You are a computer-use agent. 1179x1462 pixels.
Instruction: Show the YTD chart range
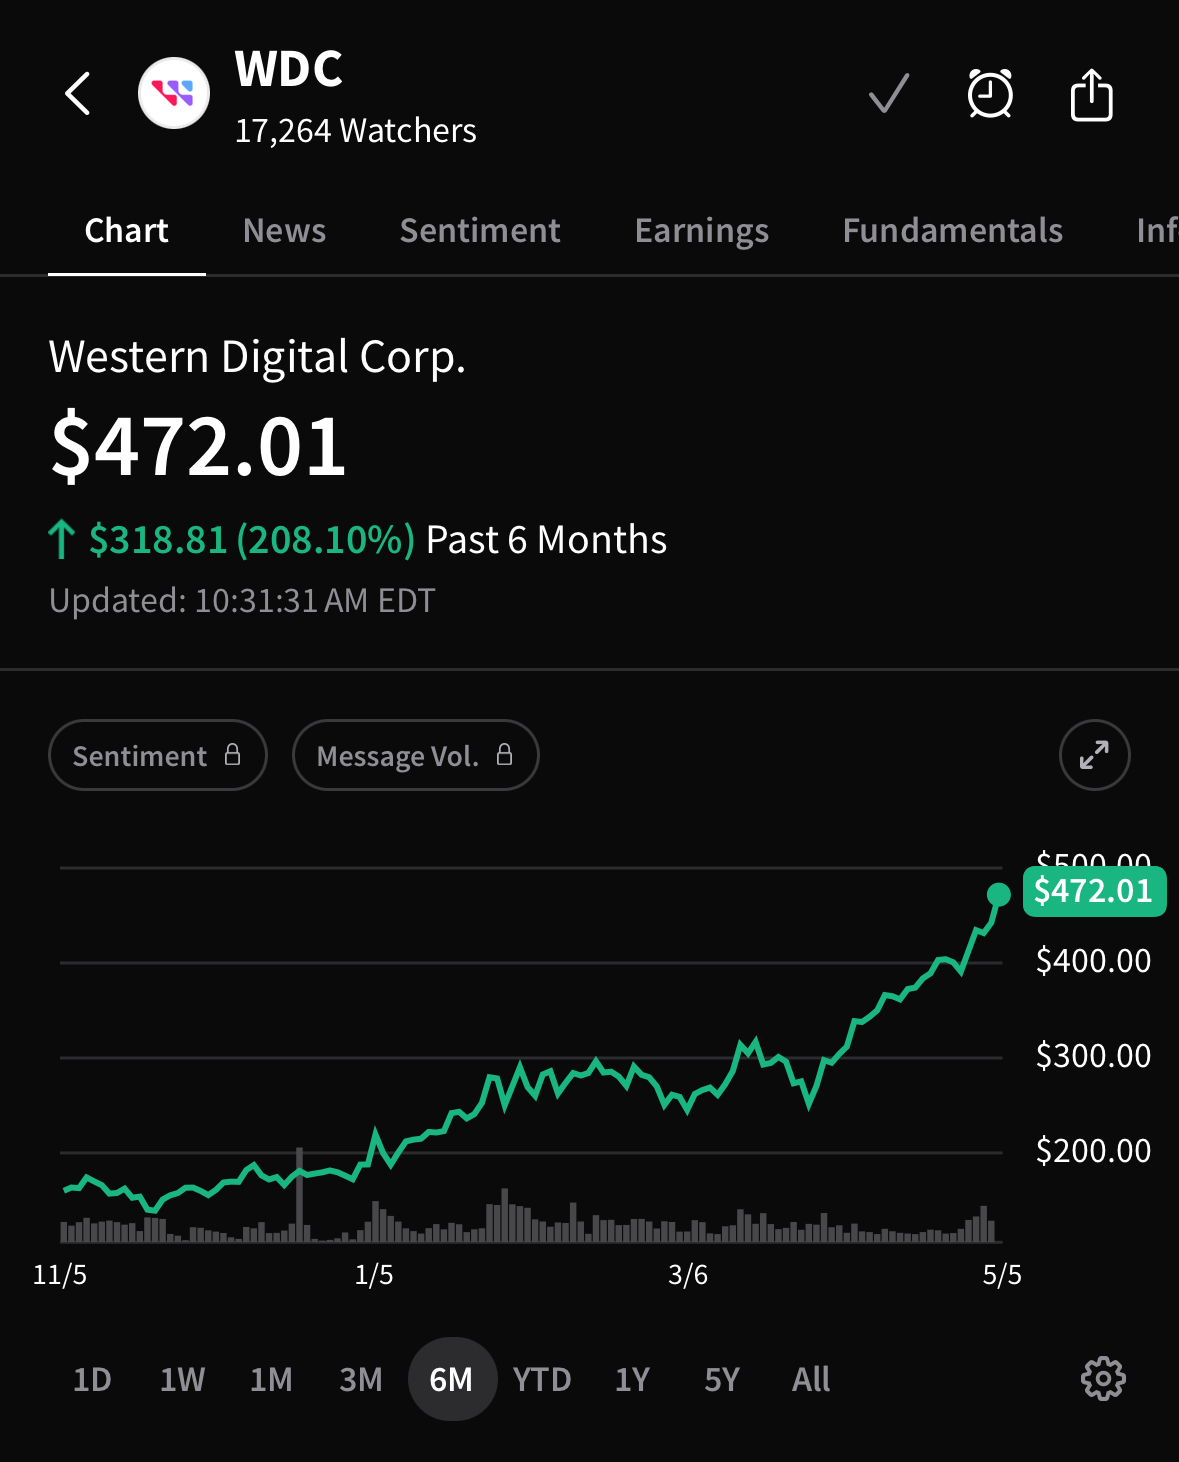(x=542, y=1380)
